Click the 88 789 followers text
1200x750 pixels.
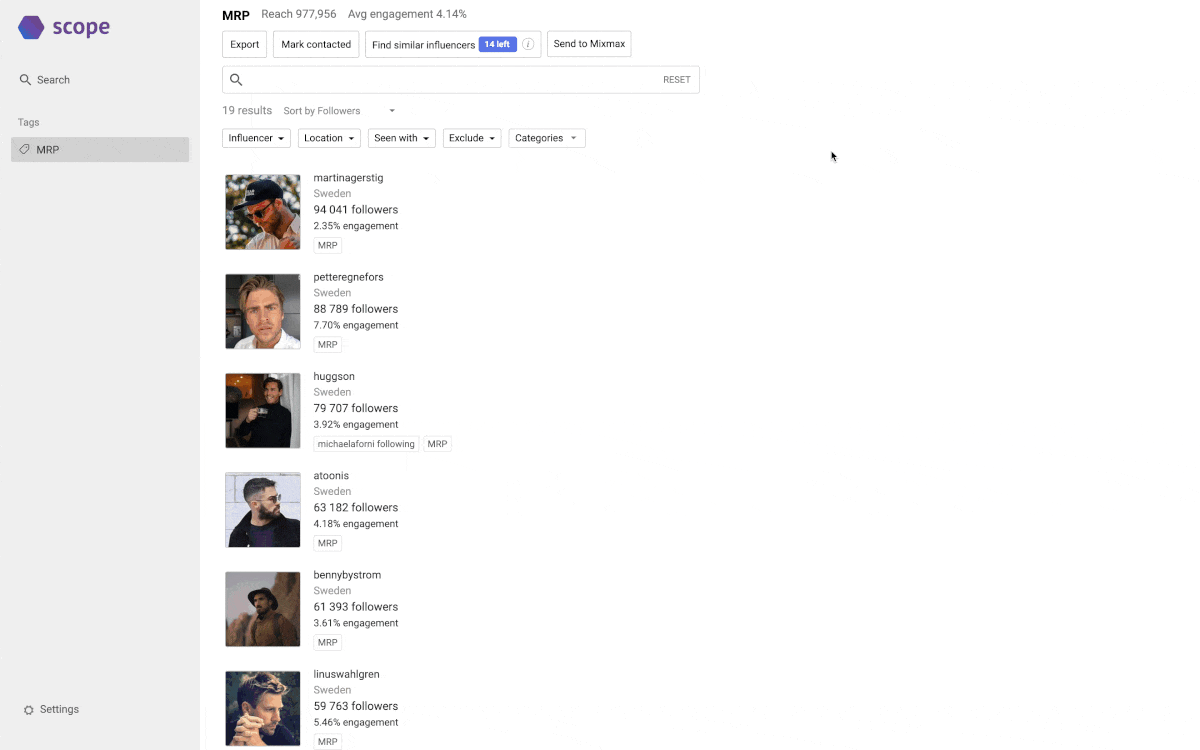click(356, 309)
